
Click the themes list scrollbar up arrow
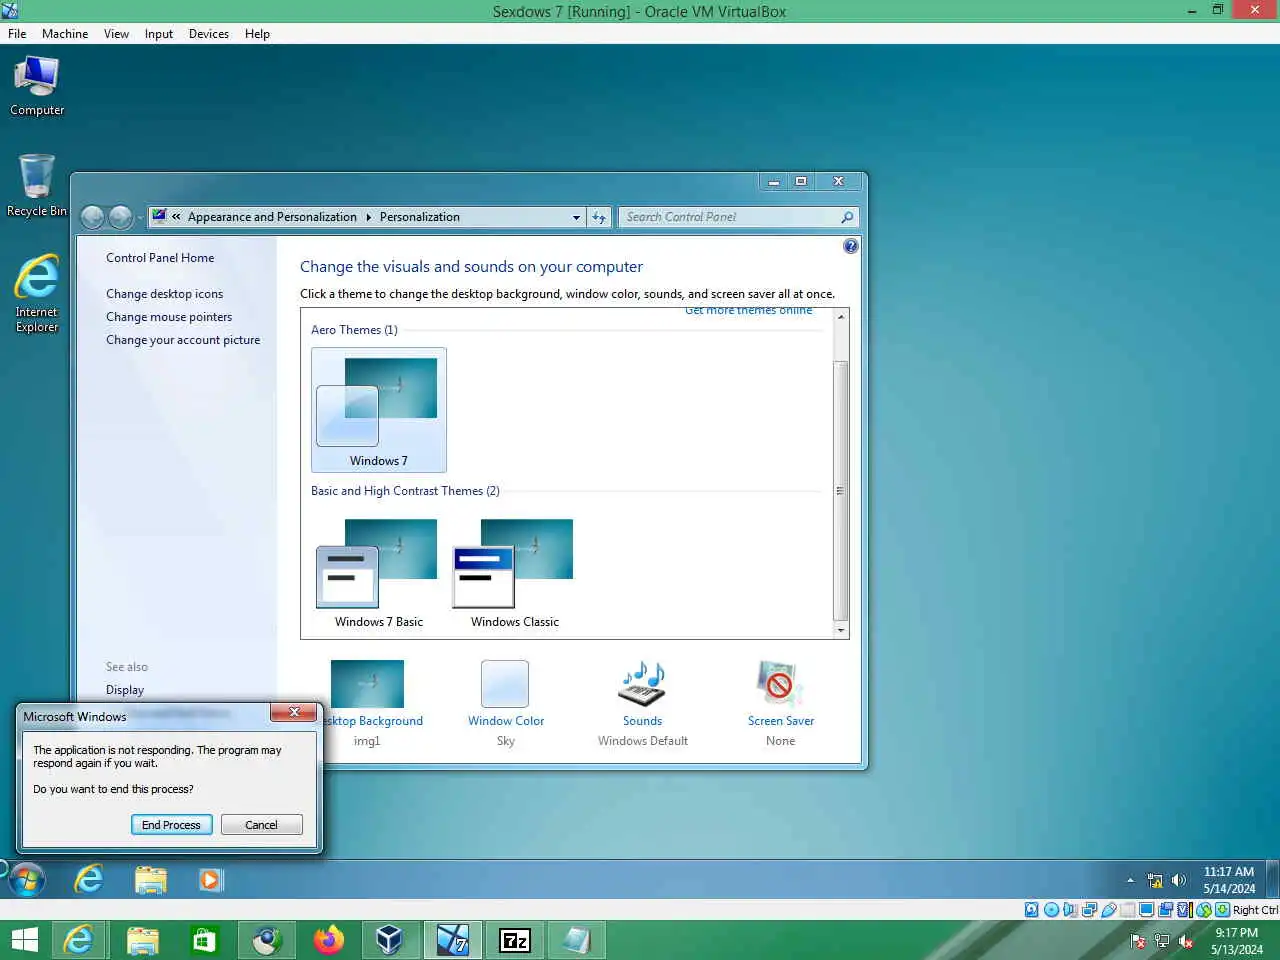click(841, 316)
